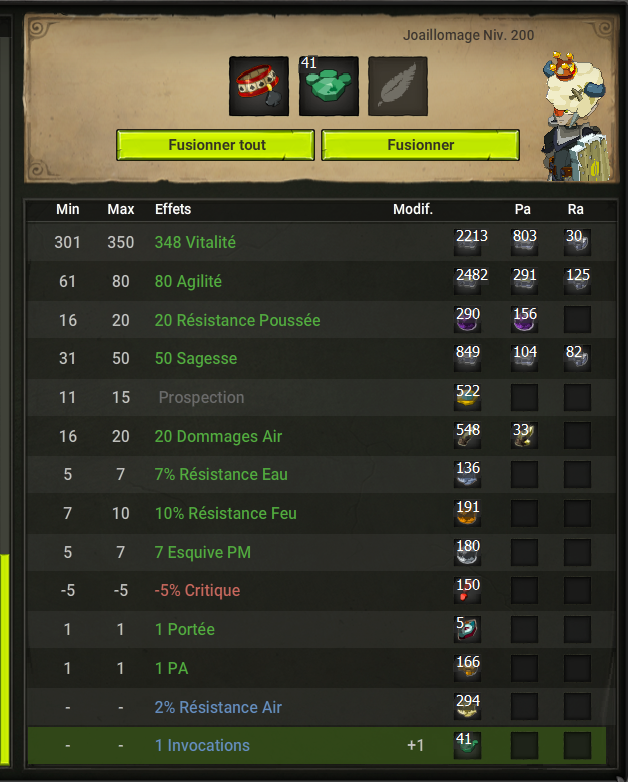
Task: Pick the Ra Sagesse rune showing 82
Action: (577, 358)
